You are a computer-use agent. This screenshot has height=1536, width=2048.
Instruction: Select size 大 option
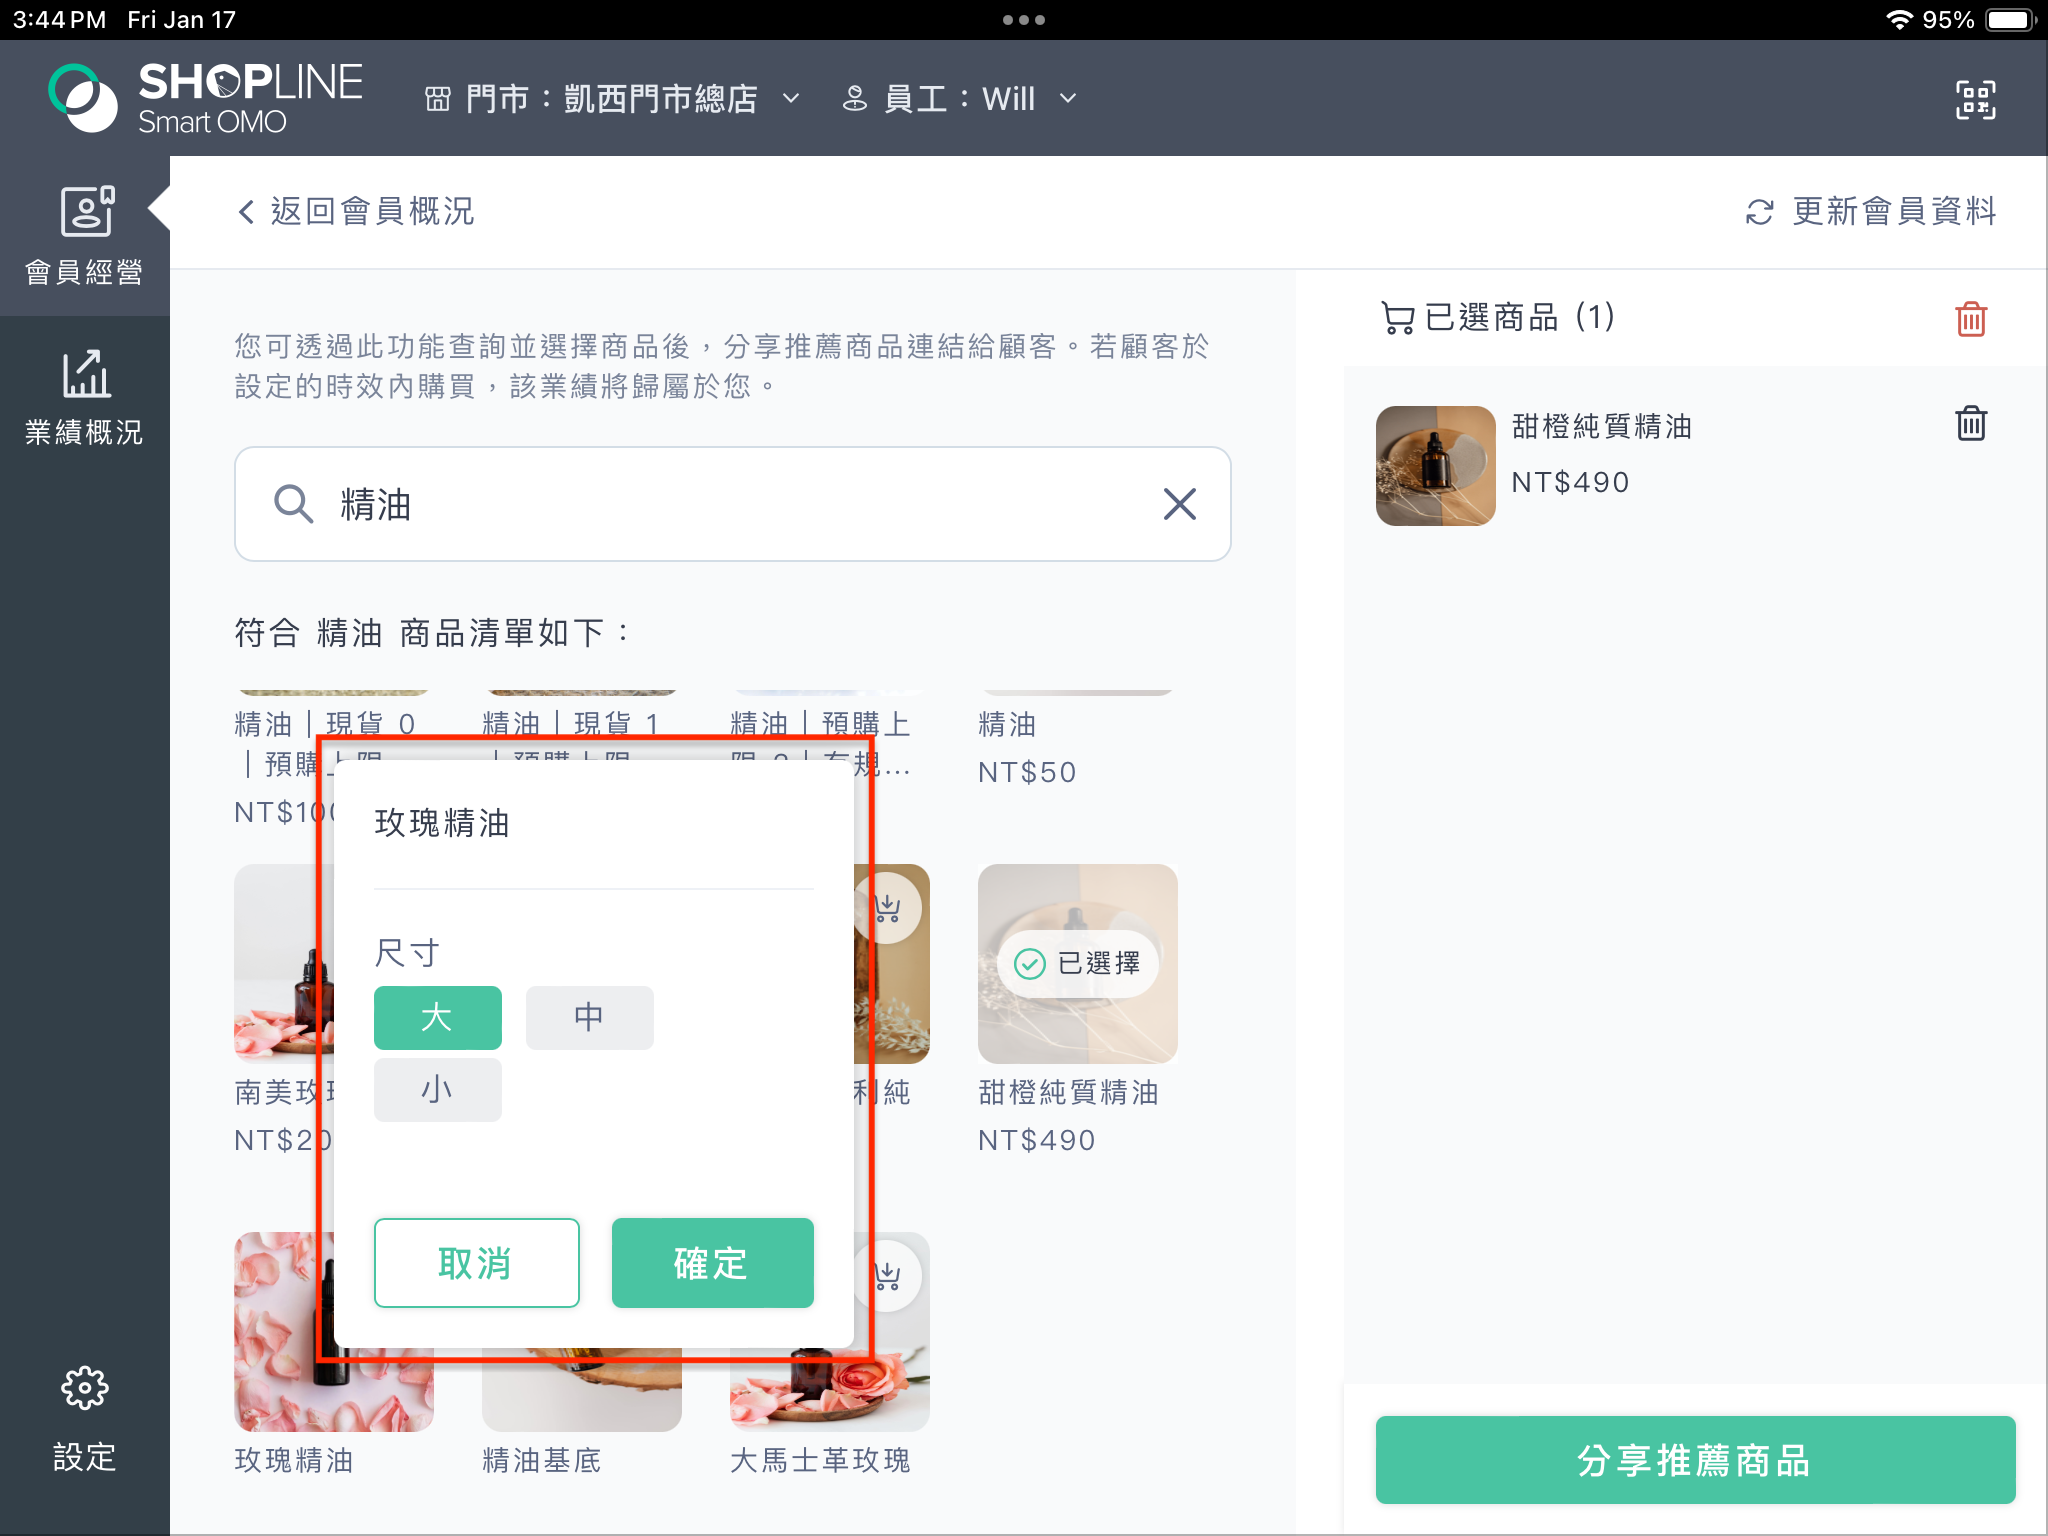[x=437, y=1017]
